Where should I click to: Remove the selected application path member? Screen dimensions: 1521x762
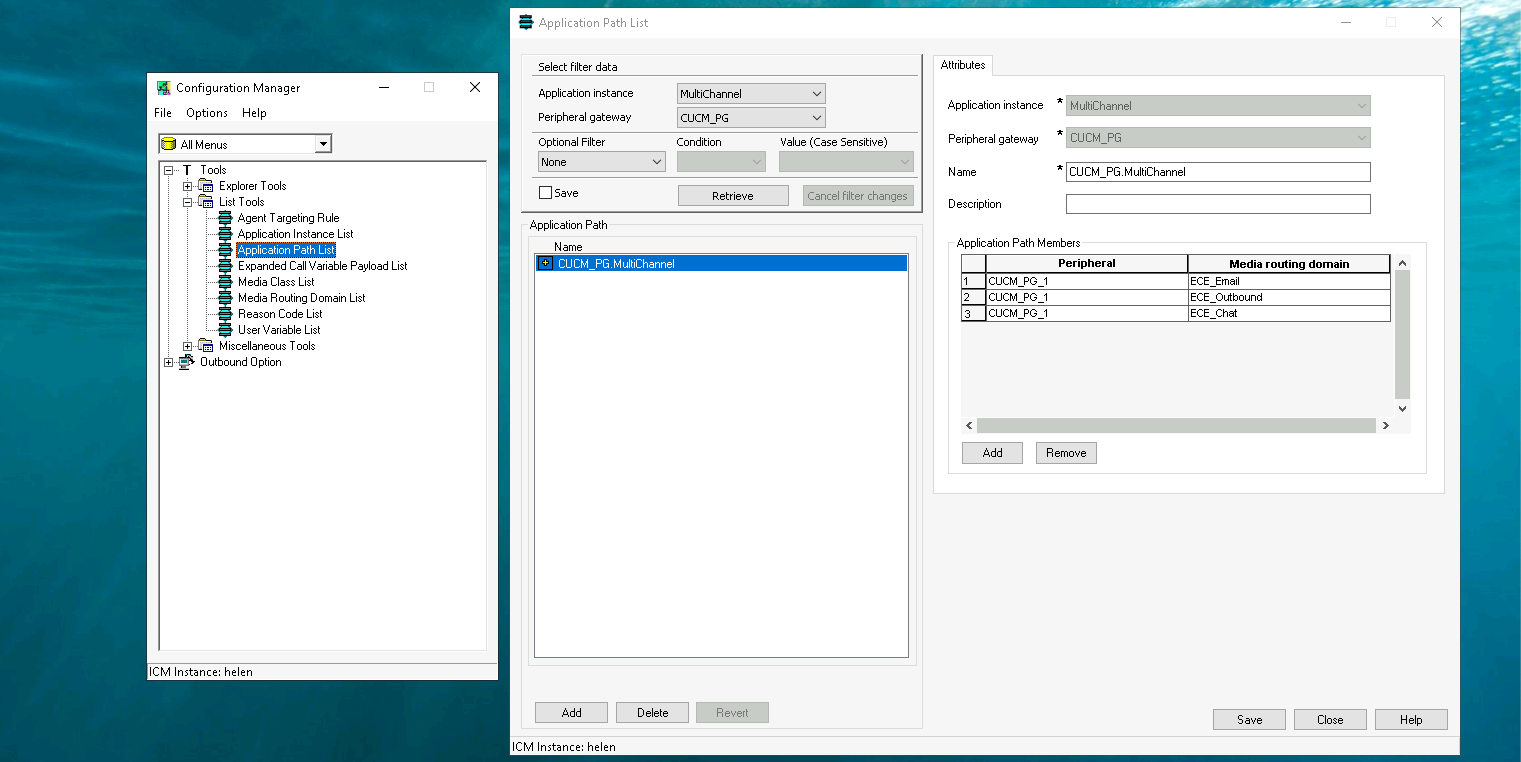[1066, 453]
